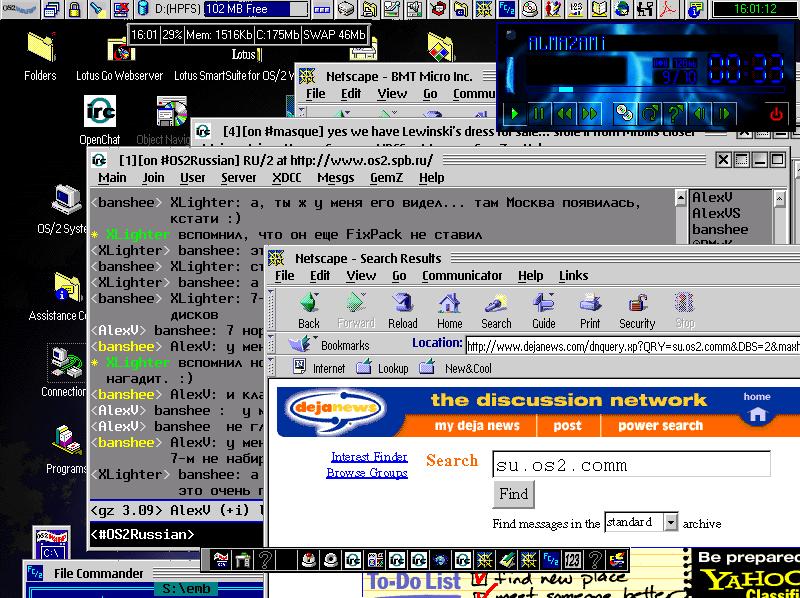Image resolution: width=800 pixels, height=598 pixels.
Task: Open the help question-mark button in media player
Action: (674, 114)
